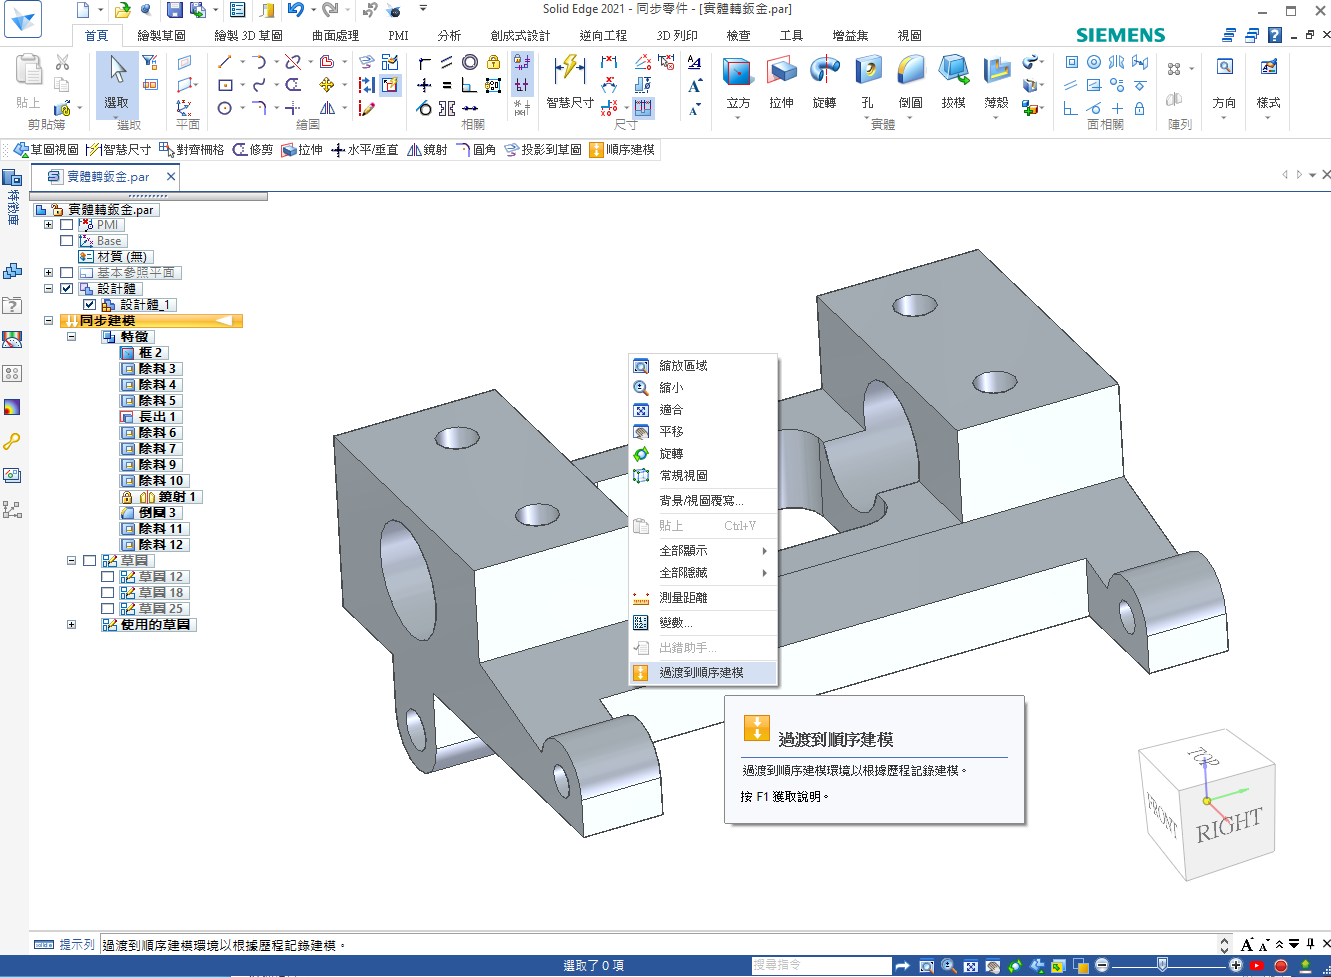Click the 樣式 styles icon
Screen dimensions: 1331x977
1268,68
